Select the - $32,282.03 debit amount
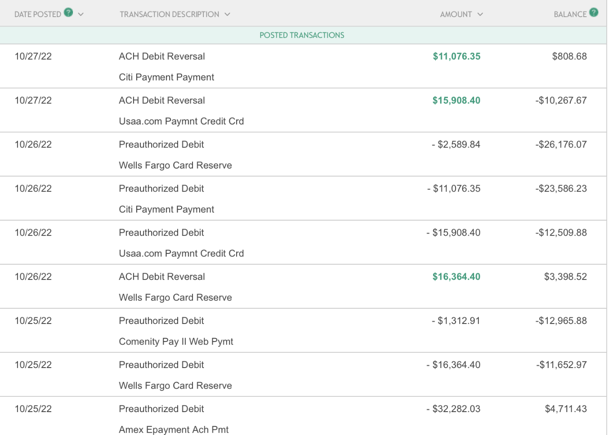 (453, 409)
